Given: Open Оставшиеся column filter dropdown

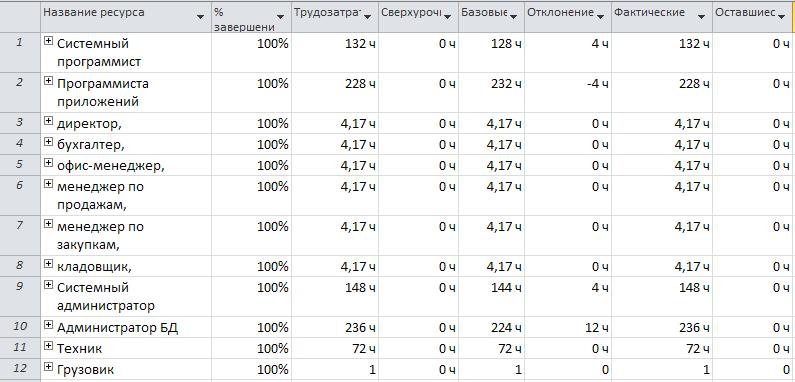Looking at the screenshot, I should coord(783,17).
